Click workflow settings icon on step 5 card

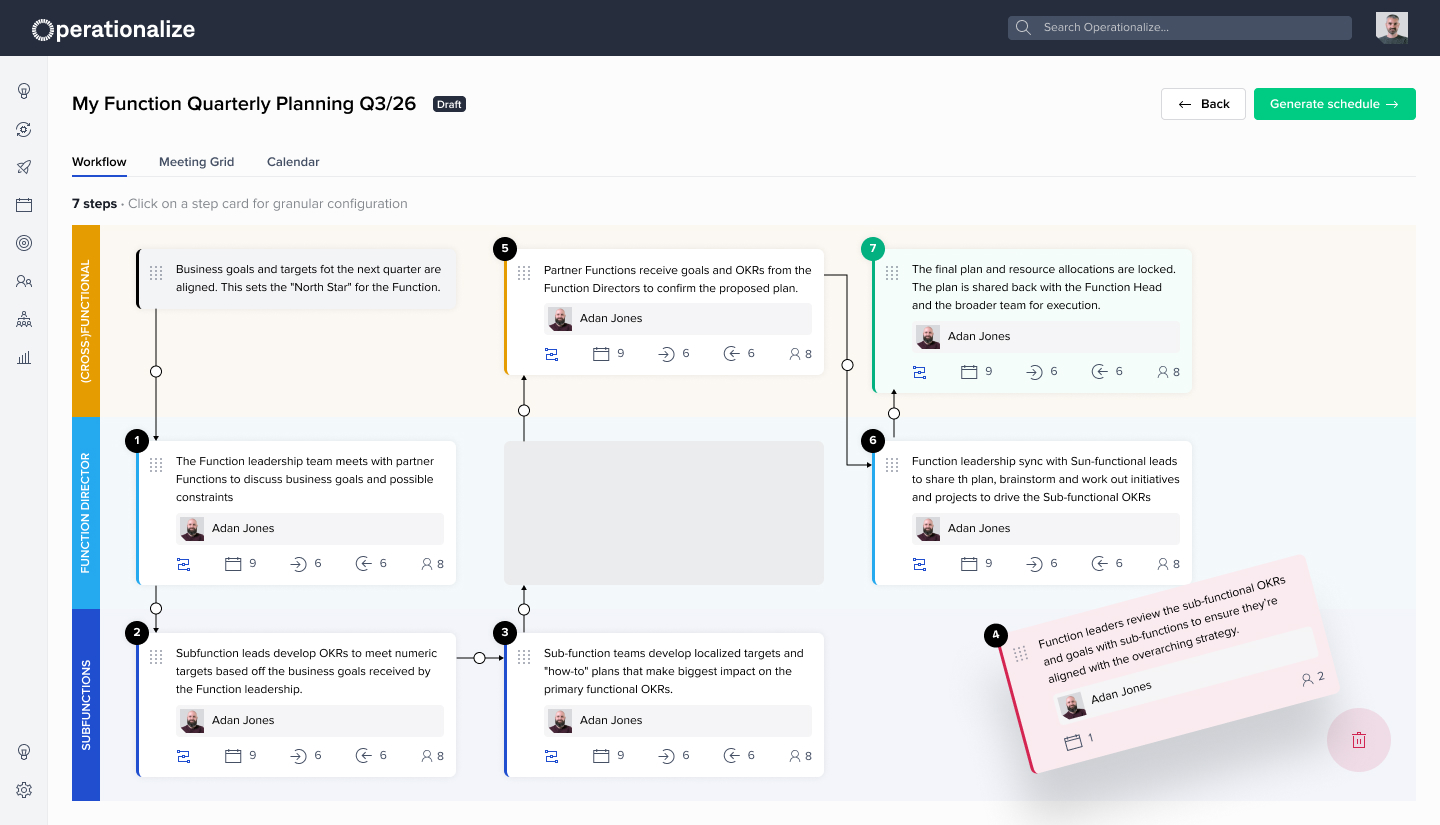pyautogui.click(x=551, y=354)
